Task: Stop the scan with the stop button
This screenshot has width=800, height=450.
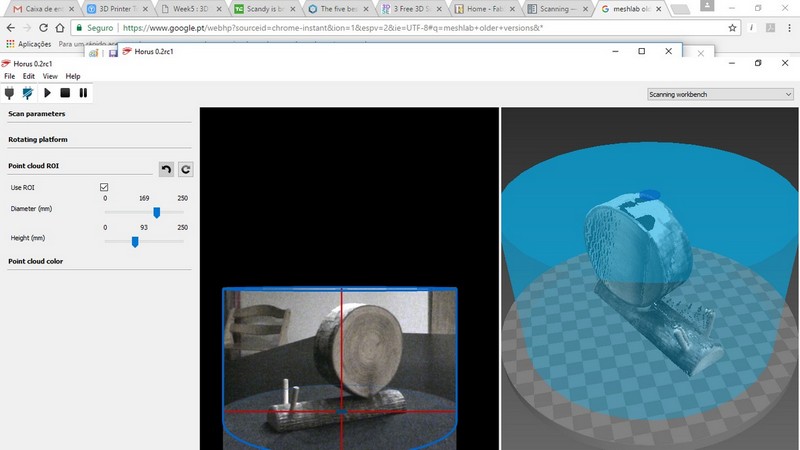Action: (65, 93)
